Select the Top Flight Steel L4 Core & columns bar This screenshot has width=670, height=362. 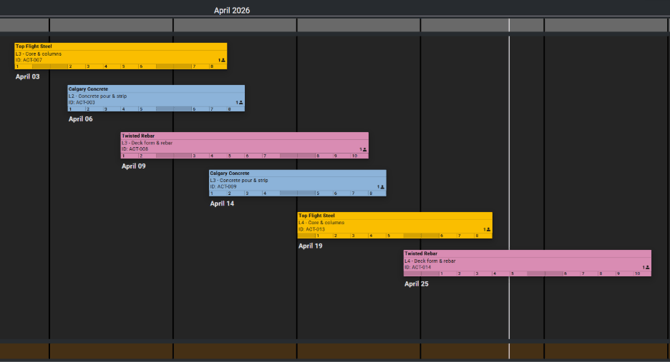click(395, 225)
